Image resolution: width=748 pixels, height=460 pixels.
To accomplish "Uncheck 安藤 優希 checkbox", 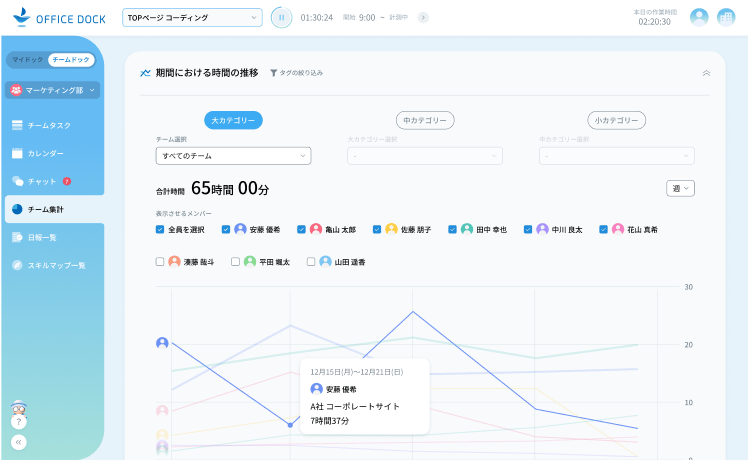I will tap(226, 230).
